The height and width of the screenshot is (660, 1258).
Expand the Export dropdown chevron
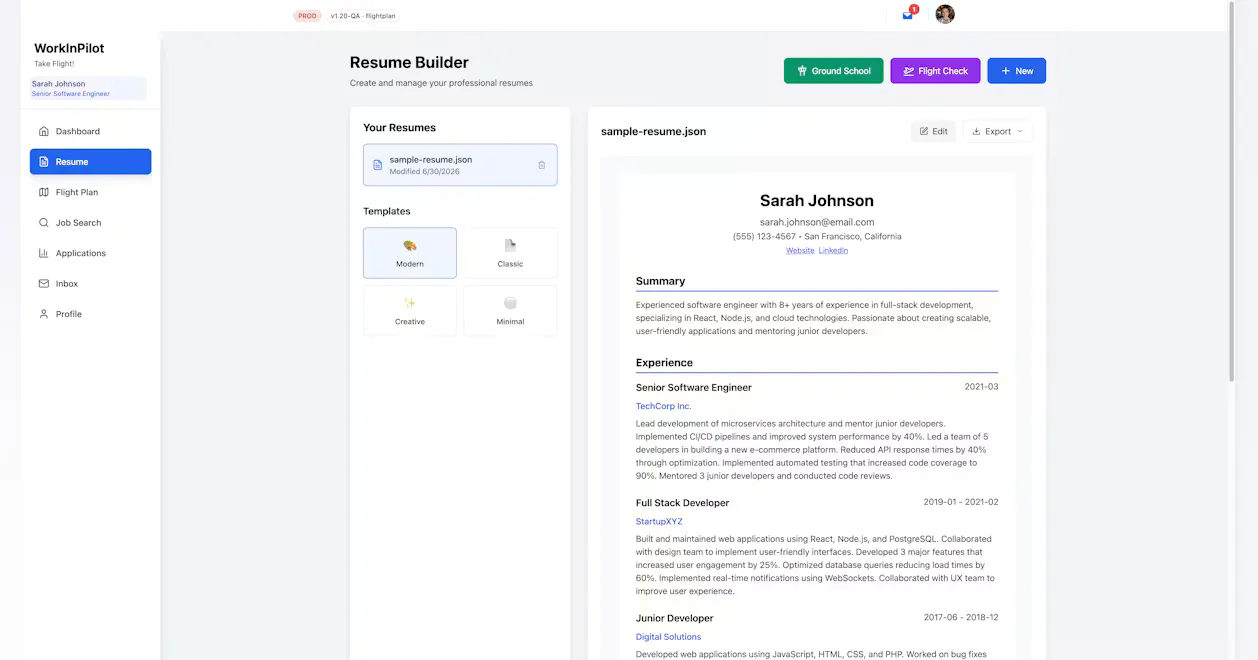(x=1020, y=131)
